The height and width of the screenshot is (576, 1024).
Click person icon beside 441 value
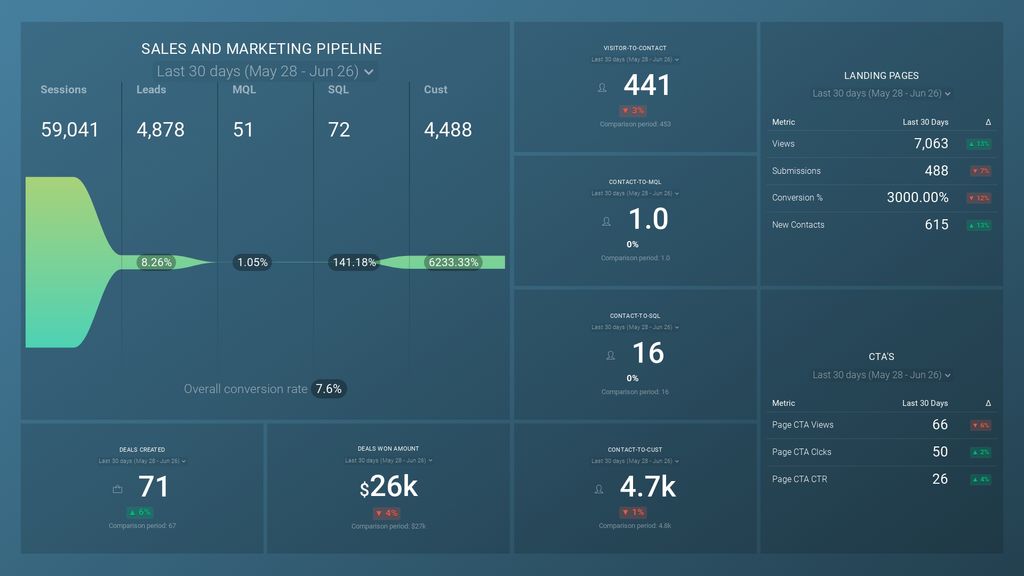coord(602,88)
